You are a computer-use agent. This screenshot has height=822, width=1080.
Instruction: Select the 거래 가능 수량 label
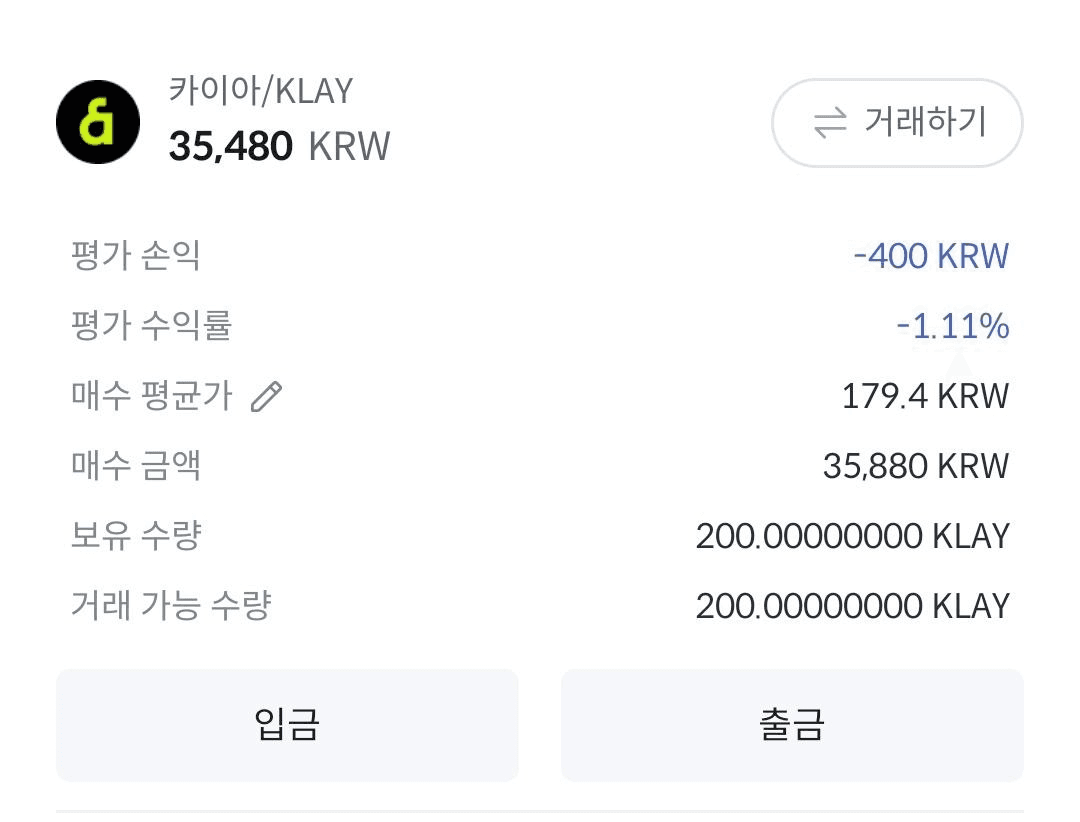pyautogui.click(x=172, y=606)
